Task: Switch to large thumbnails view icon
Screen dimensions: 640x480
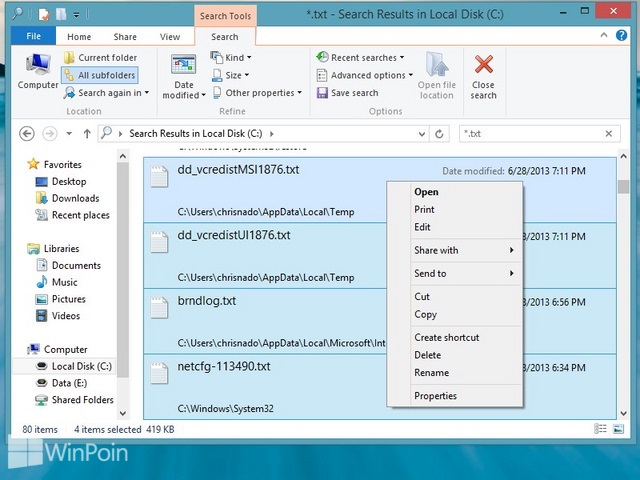Action: click(619, 429)
